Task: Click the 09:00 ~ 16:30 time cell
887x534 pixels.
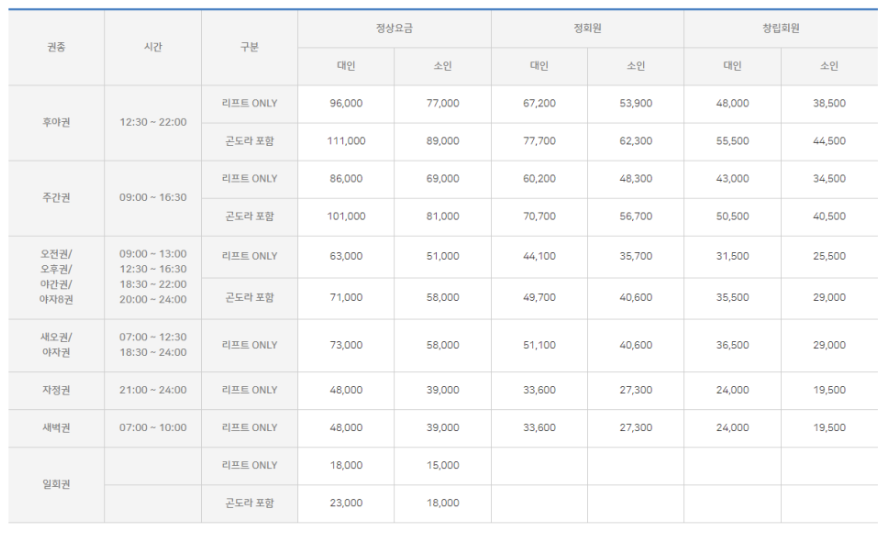Action: [153, 198]
